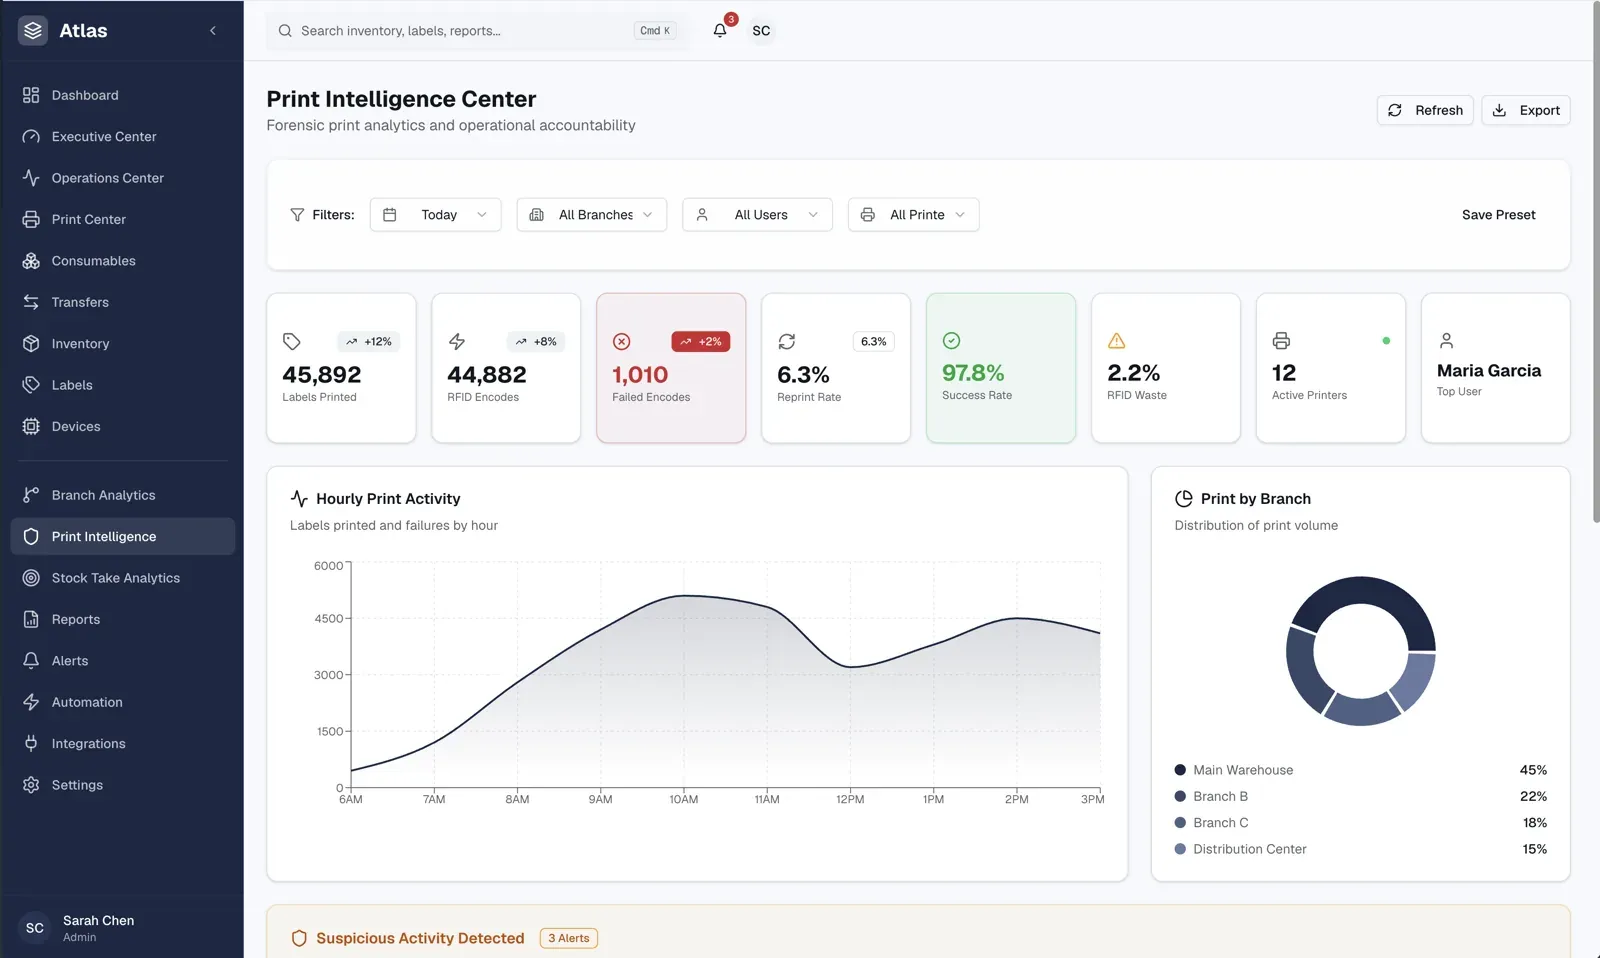This screenshot has height=958, width=1600.
Task: Click the Stock Take Analytics target icon
Action: tap(31, 578)
